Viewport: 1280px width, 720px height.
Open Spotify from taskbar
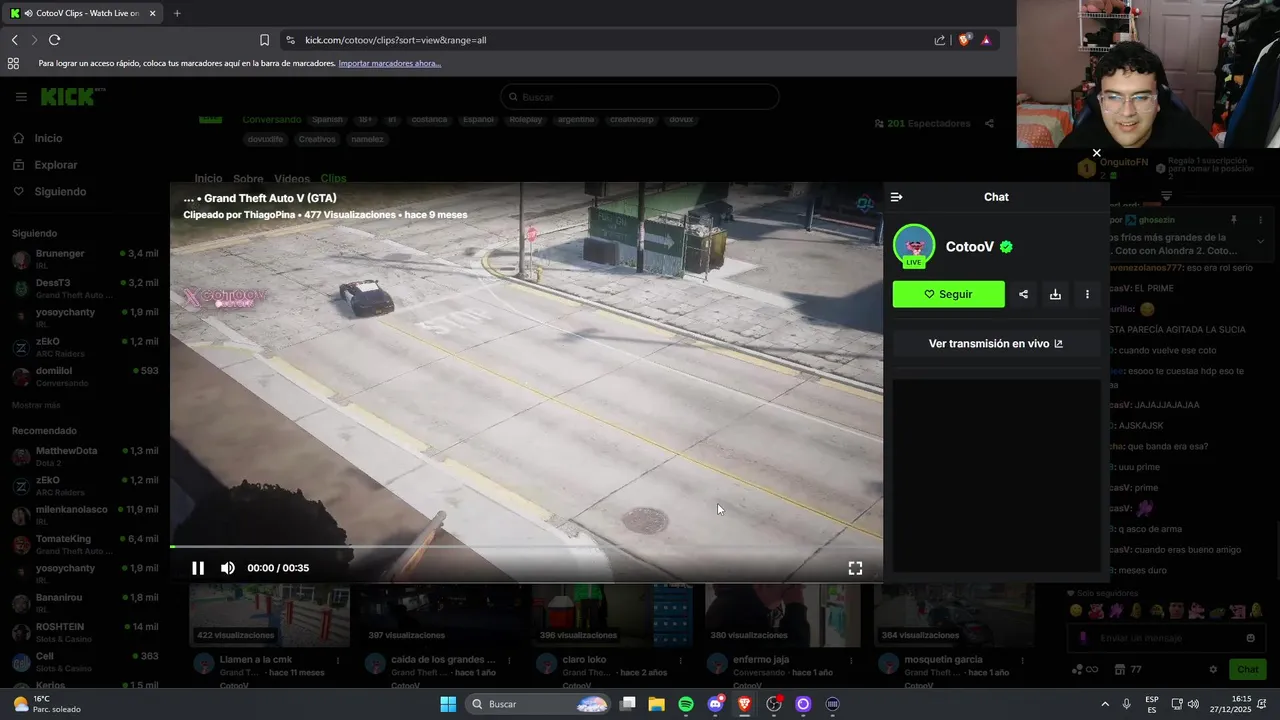click(x=686, y=704)
